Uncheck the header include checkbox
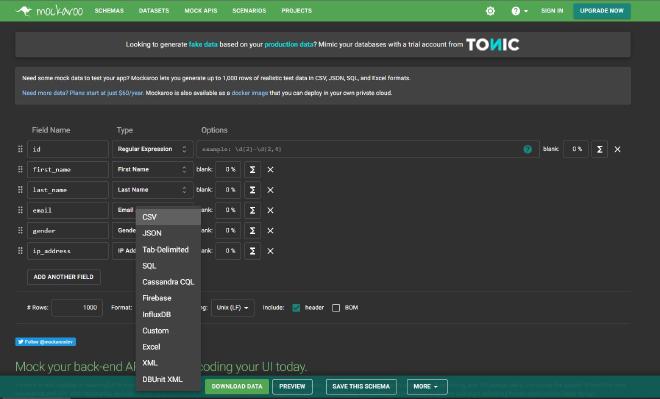The image size is (660, 399). pos(296,308)
